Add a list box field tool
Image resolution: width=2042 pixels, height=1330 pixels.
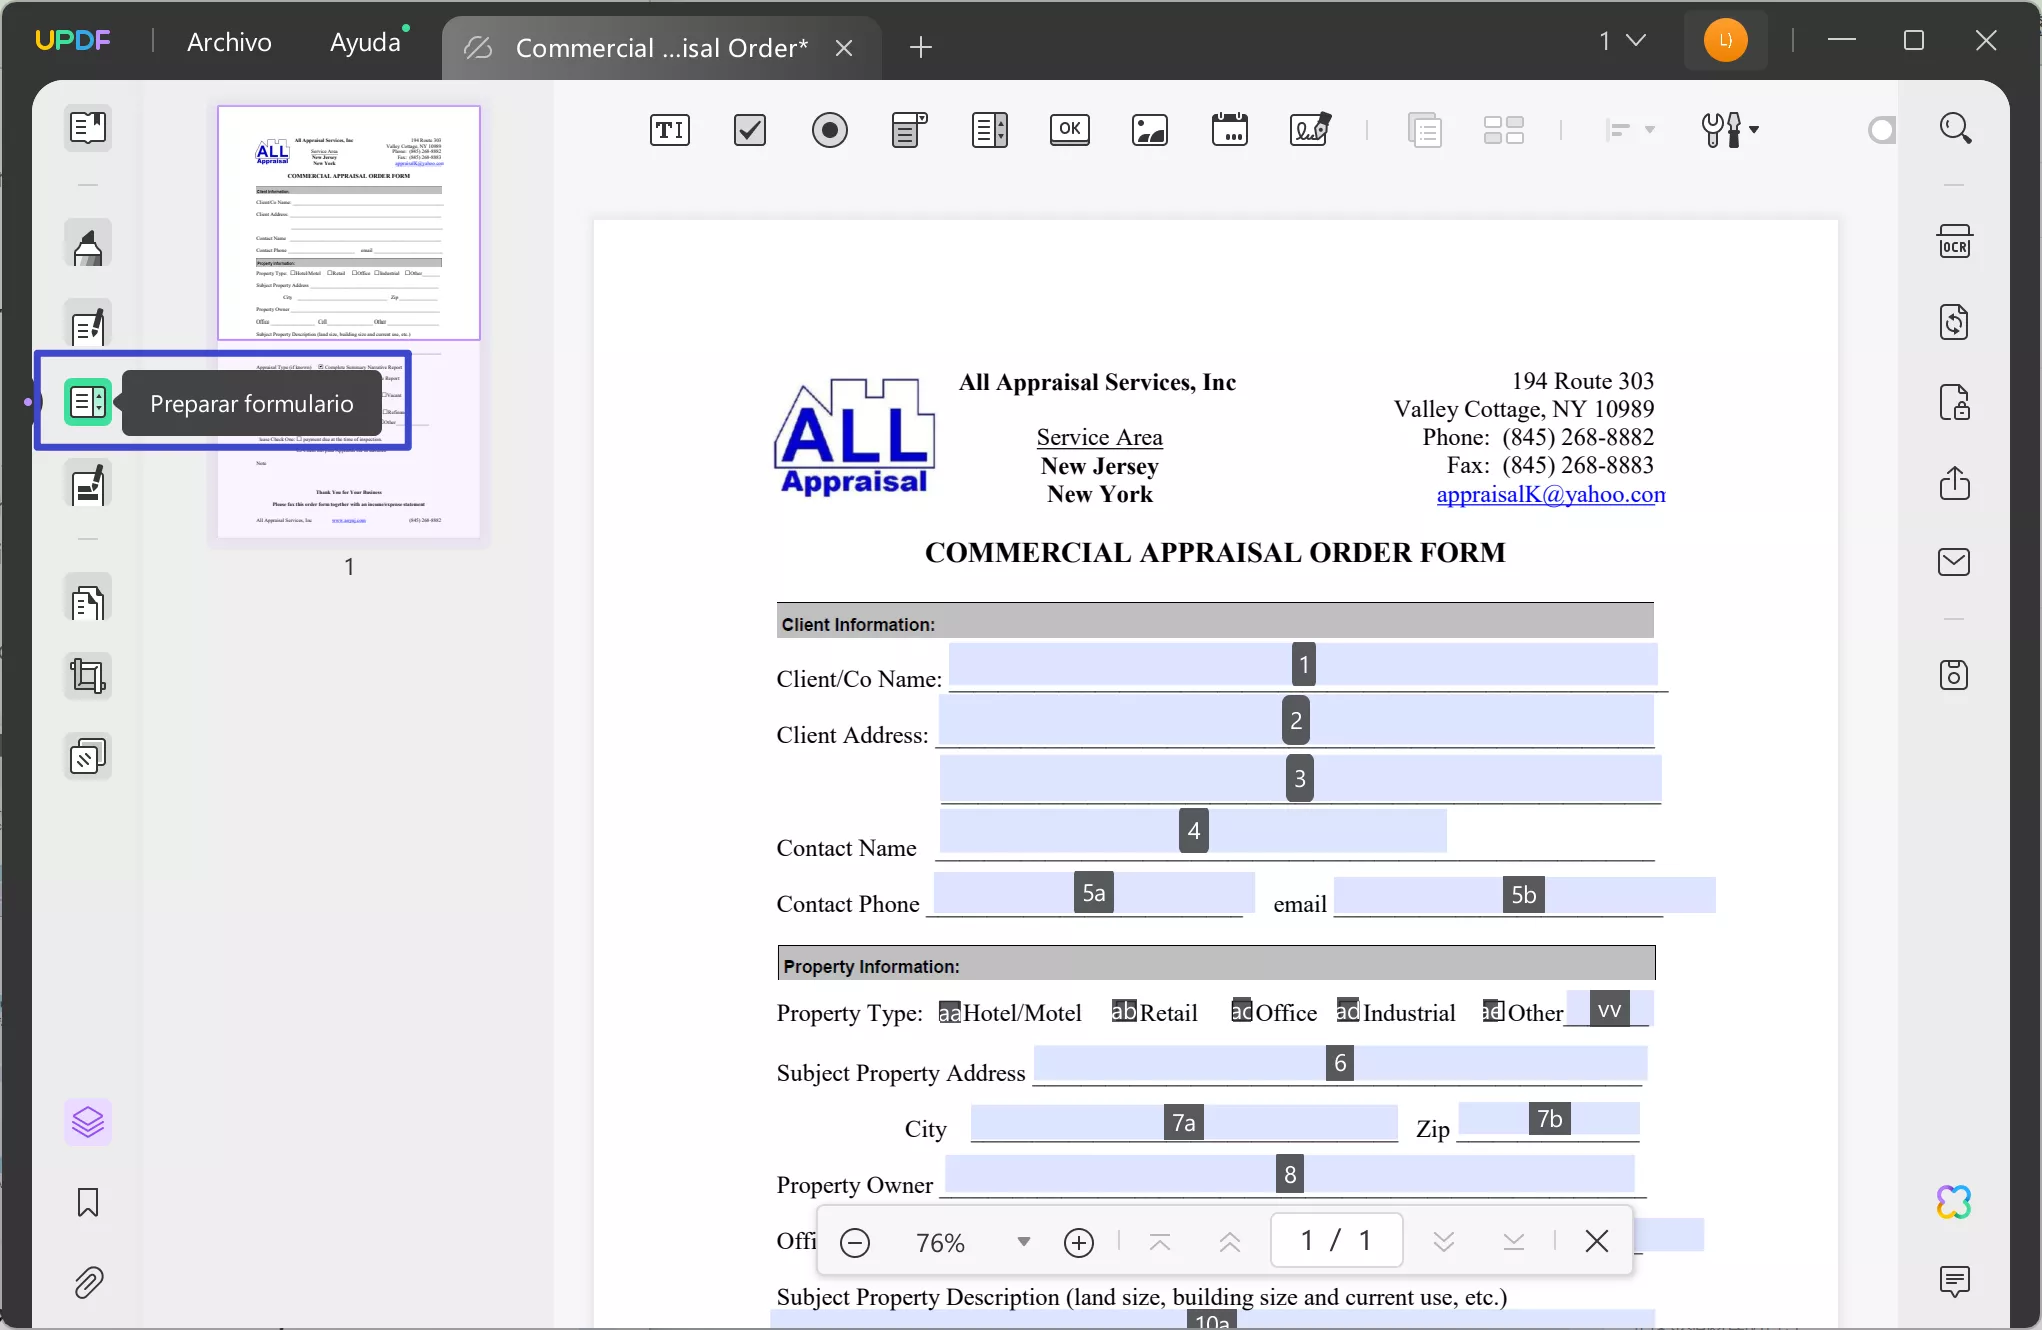tap(990, 130)
